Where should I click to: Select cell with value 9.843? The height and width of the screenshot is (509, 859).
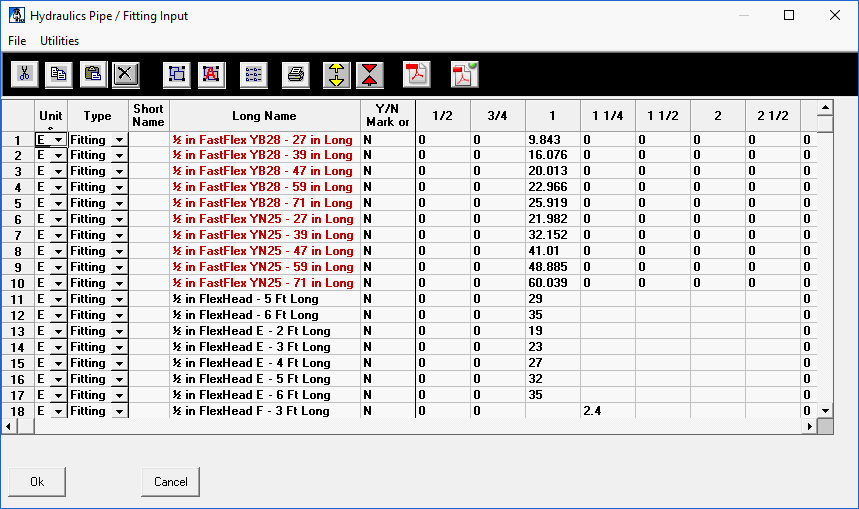coord(553,140)
